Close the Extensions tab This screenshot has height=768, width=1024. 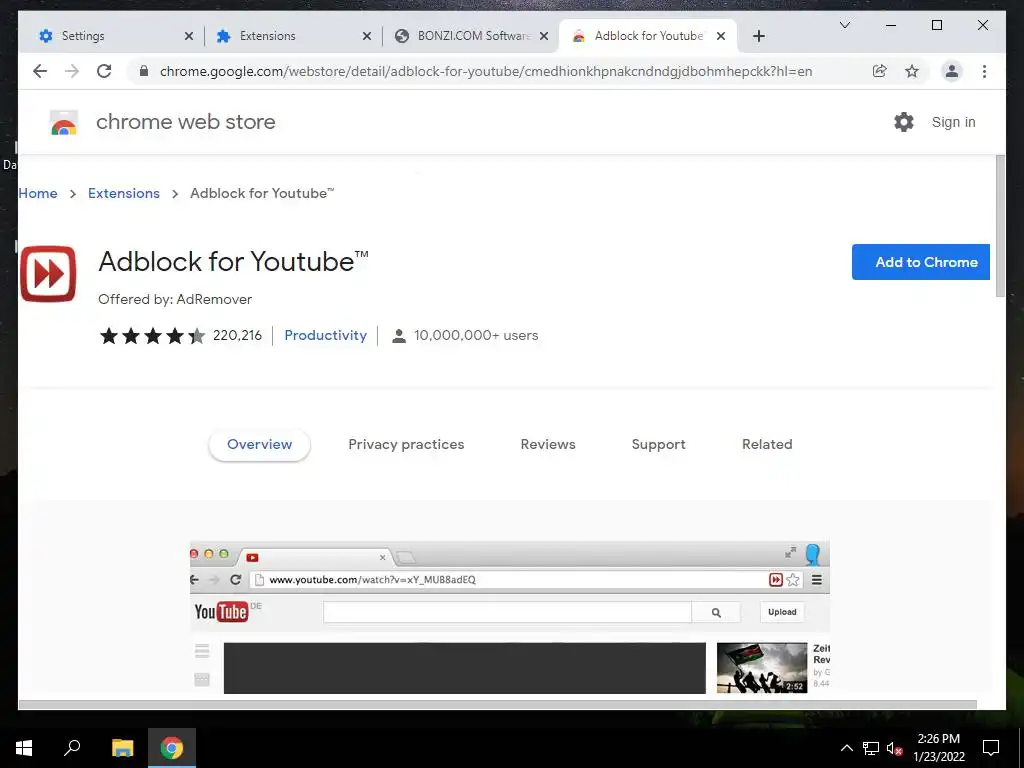coord(367,36)
